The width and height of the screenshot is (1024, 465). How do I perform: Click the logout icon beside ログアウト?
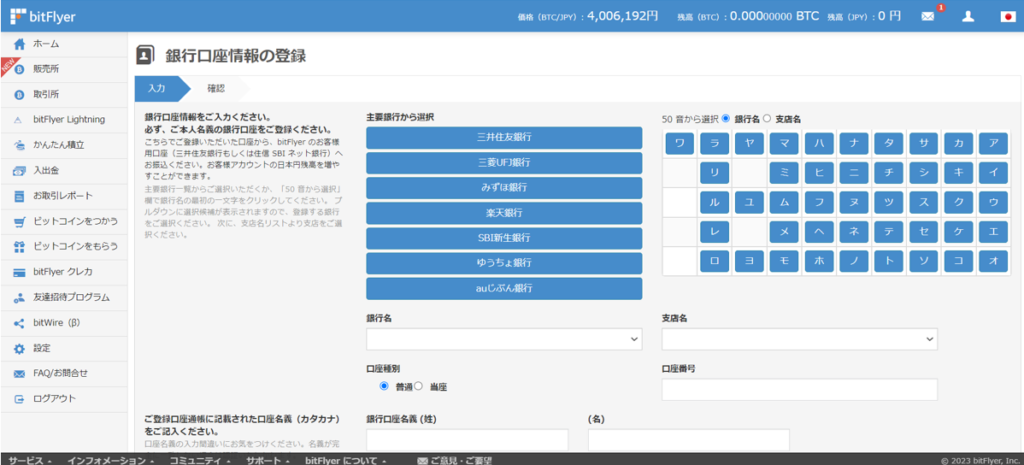click(x=20, y=399)
